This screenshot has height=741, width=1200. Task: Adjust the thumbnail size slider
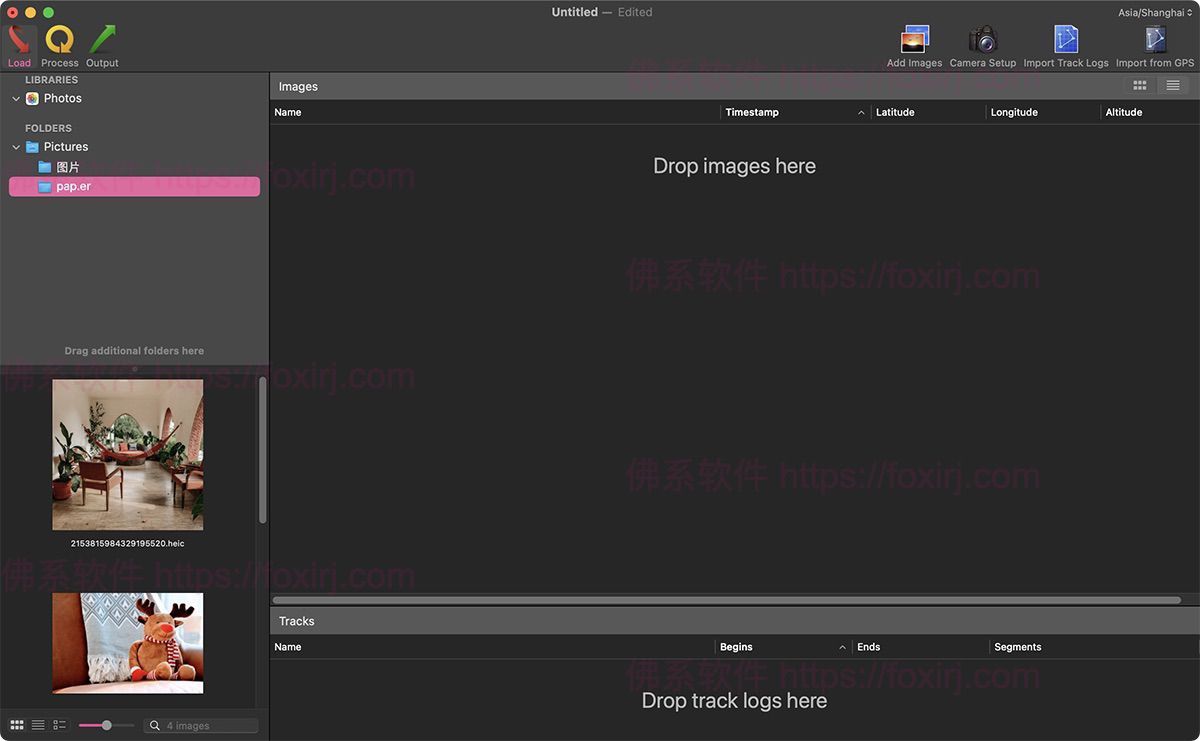click(x=106, y=725)
